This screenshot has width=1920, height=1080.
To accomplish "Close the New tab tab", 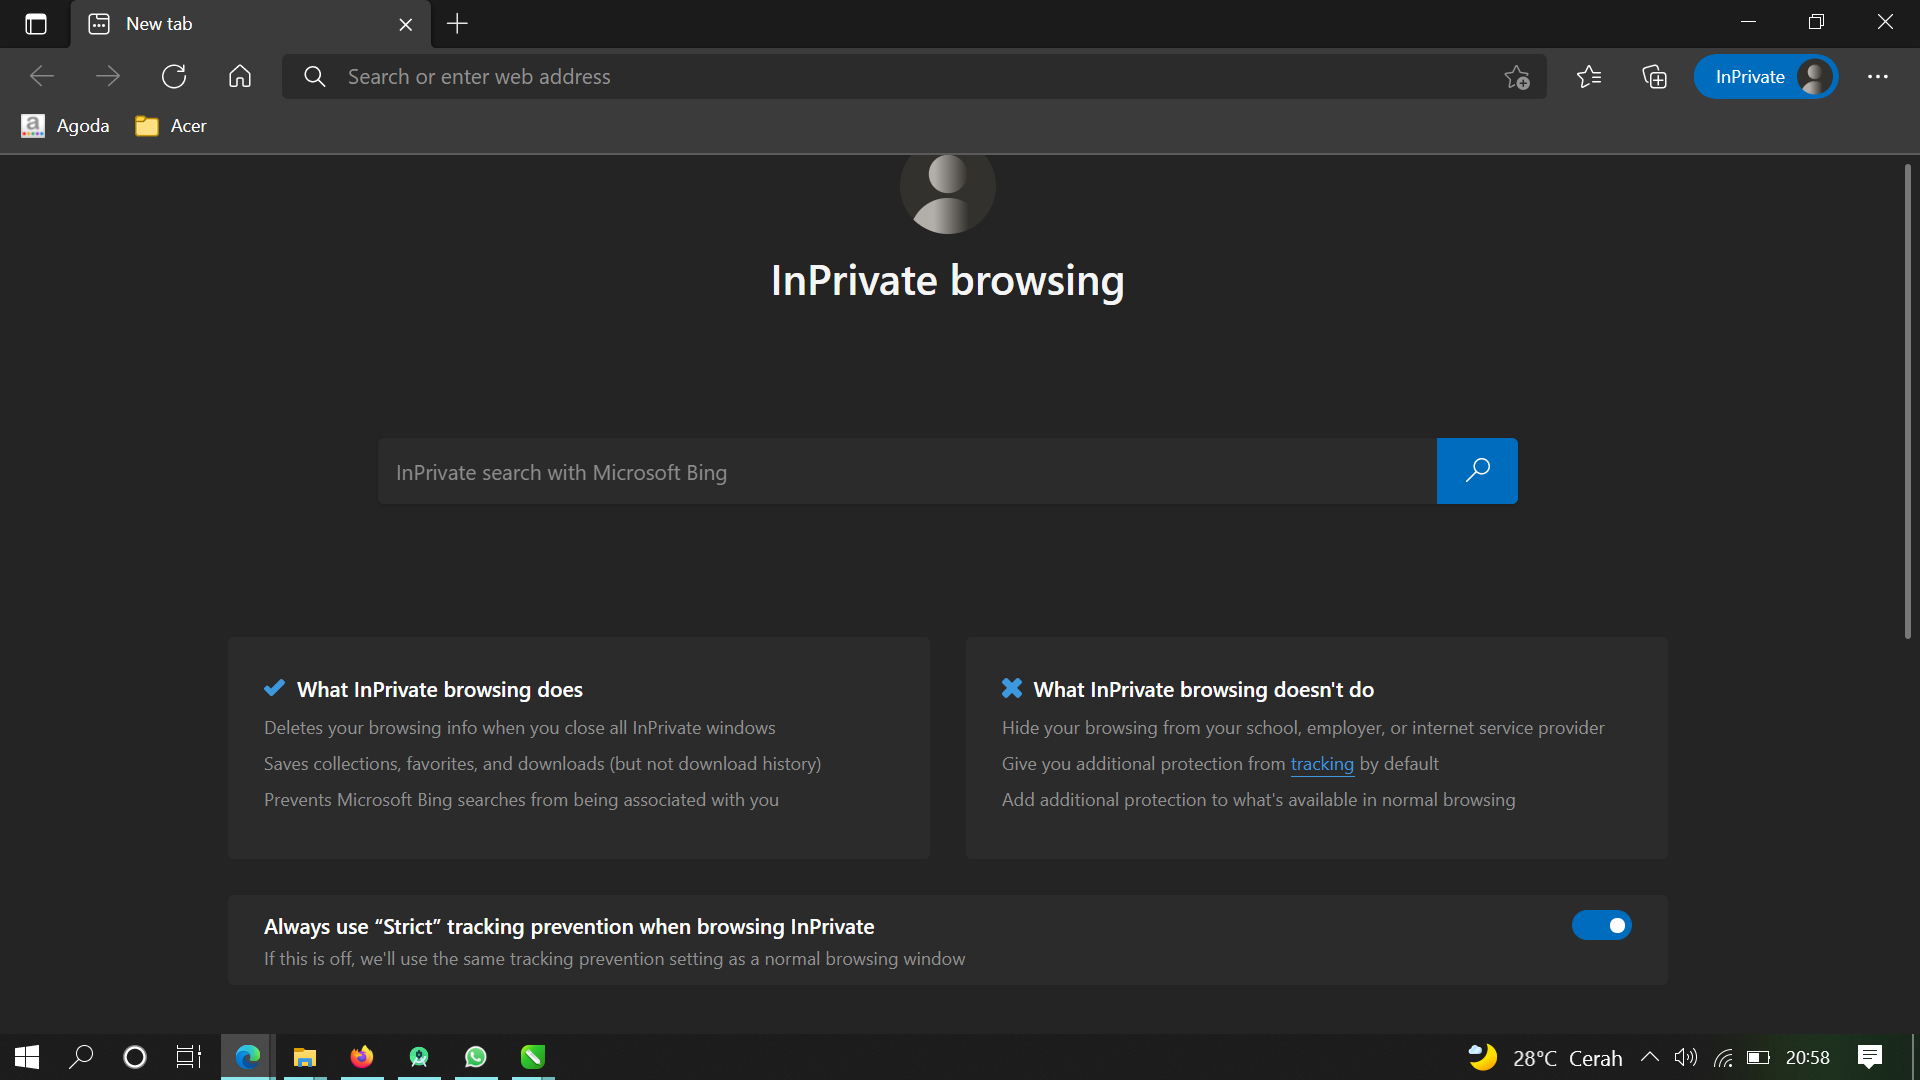I will [x=405, y=24].
